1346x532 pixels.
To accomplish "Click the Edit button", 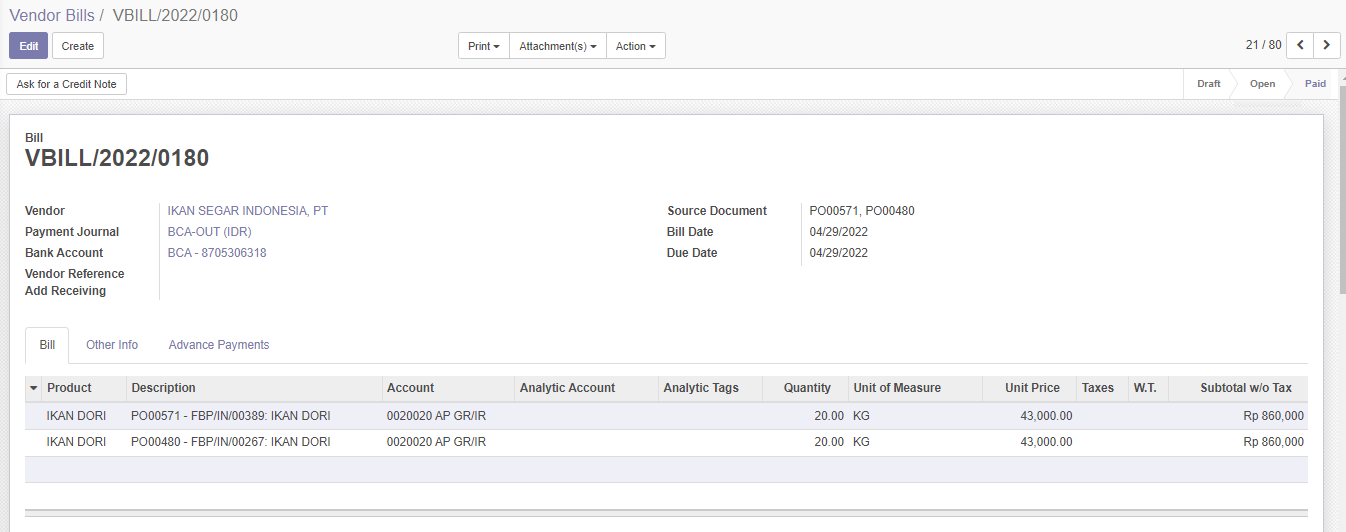I will coord(28,46).
